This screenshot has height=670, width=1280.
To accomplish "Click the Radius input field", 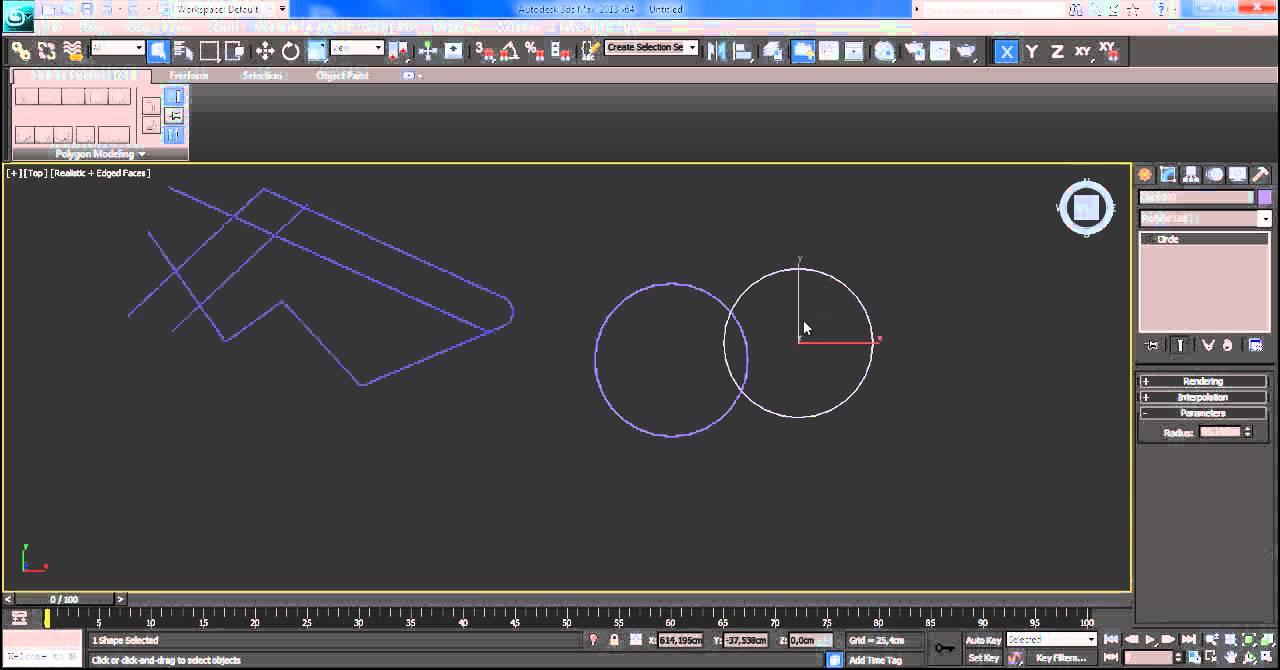I will click(x=1220, y=432).
